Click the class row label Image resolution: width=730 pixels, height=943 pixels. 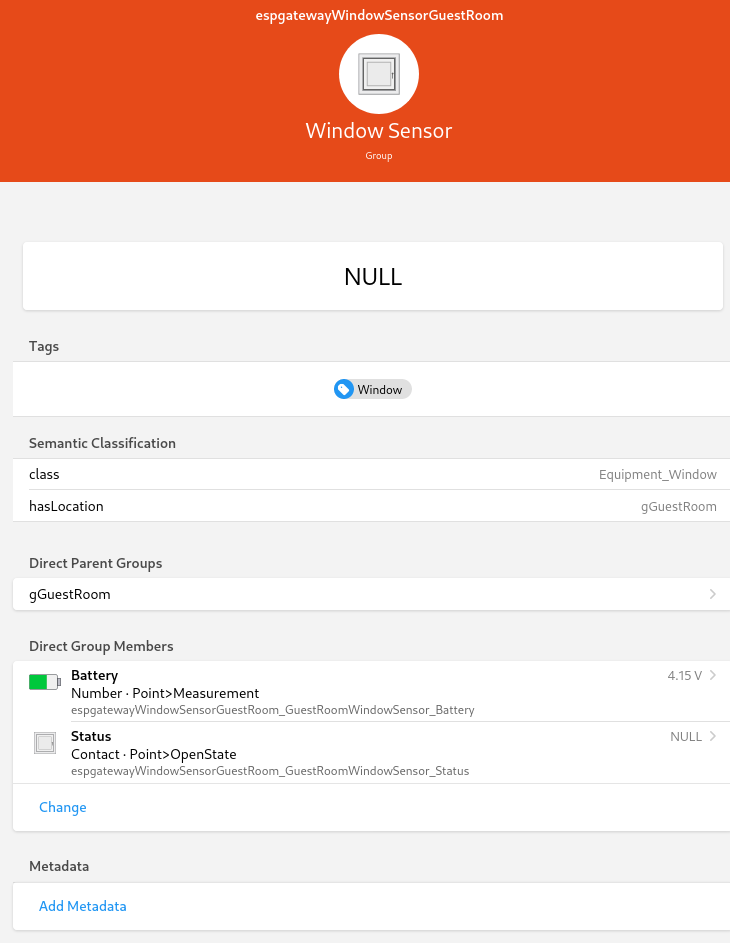point(44,474)
